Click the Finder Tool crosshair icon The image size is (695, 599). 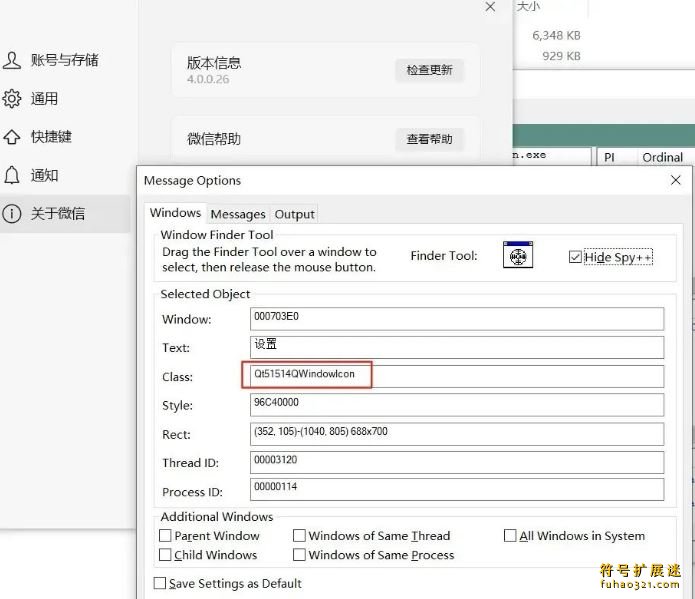point(518,255)
